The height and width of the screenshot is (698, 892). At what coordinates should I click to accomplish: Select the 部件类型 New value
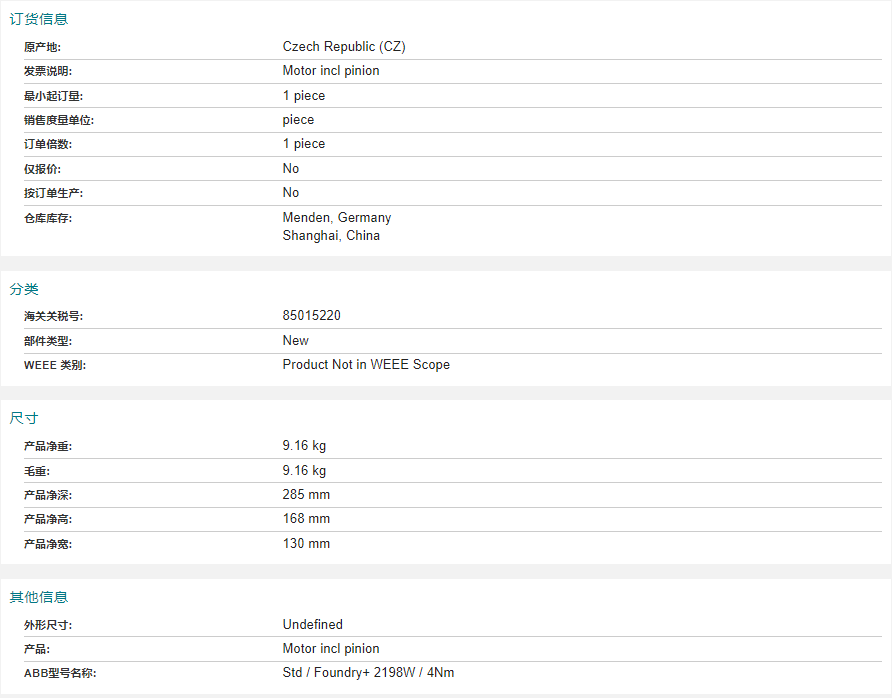(x=296, y=340)
